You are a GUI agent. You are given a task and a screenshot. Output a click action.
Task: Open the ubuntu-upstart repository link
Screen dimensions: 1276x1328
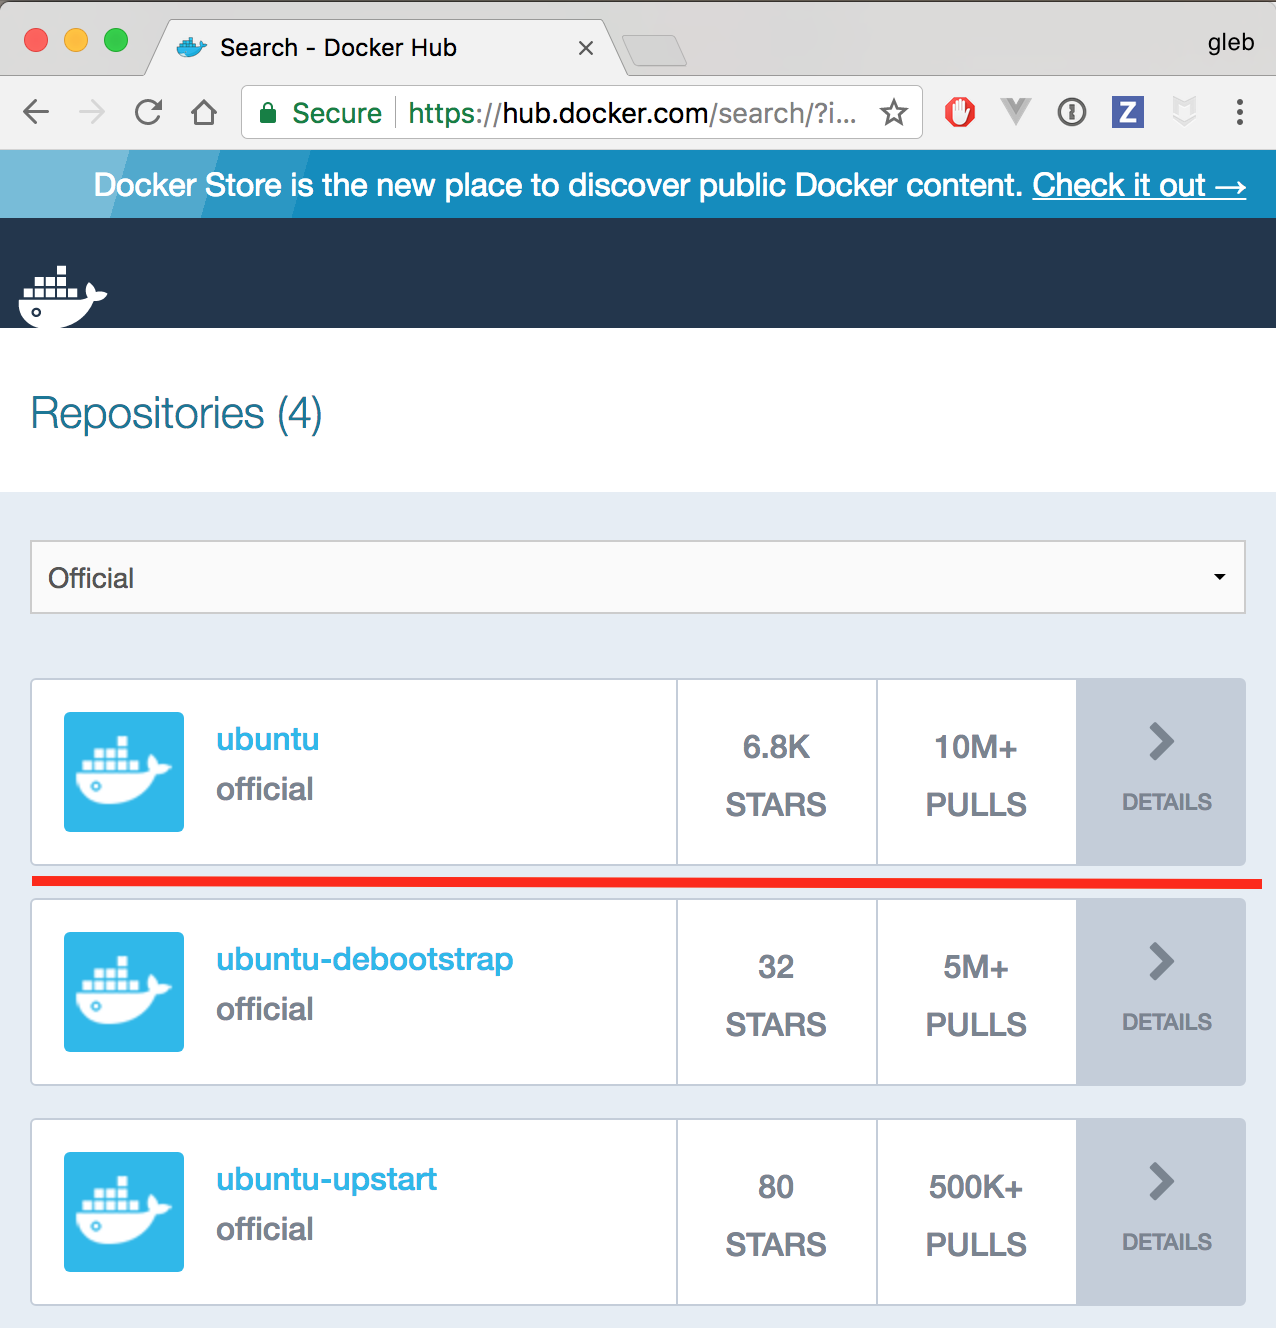tap(327, 1179)
